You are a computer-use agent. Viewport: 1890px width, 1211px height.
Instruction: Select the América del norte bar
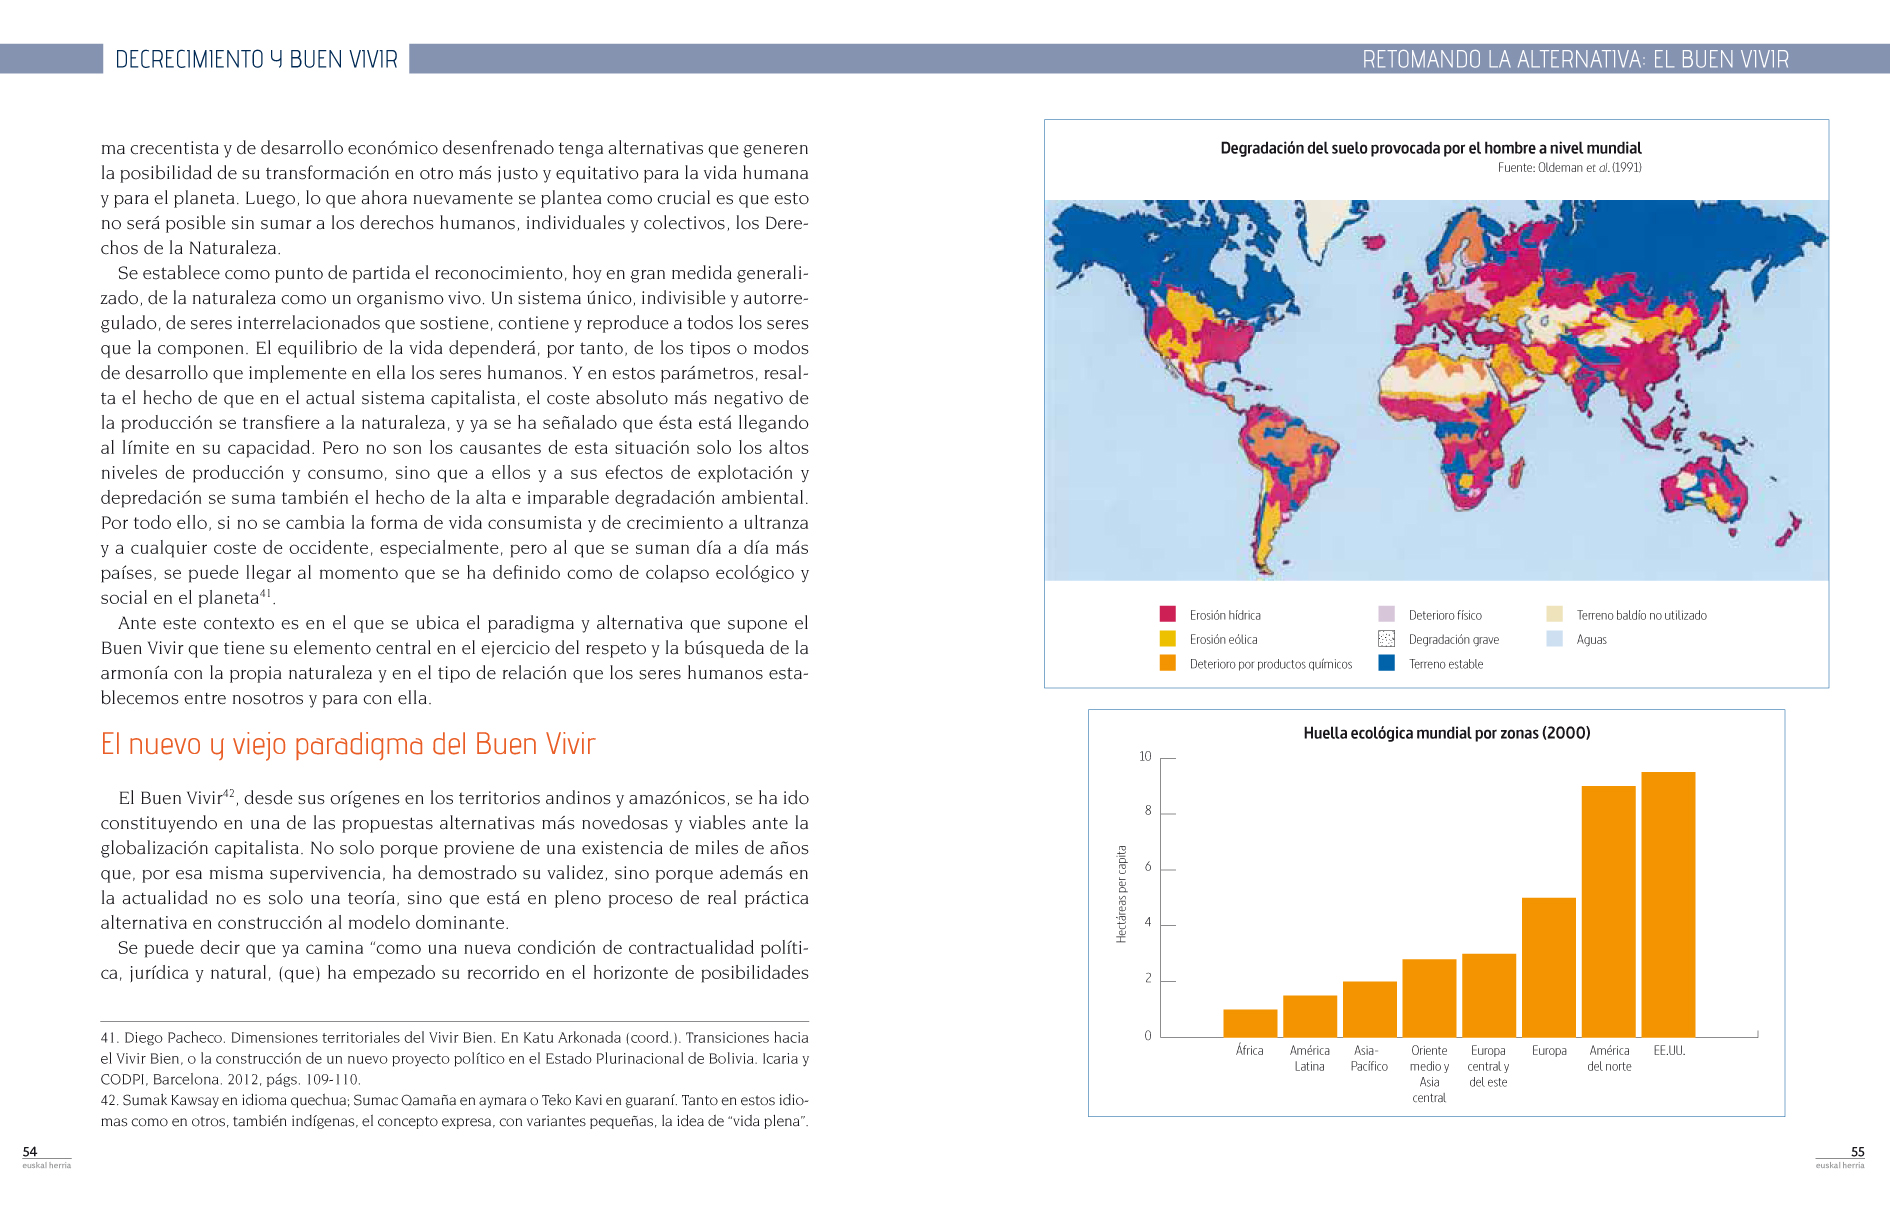coord(1608,910)
